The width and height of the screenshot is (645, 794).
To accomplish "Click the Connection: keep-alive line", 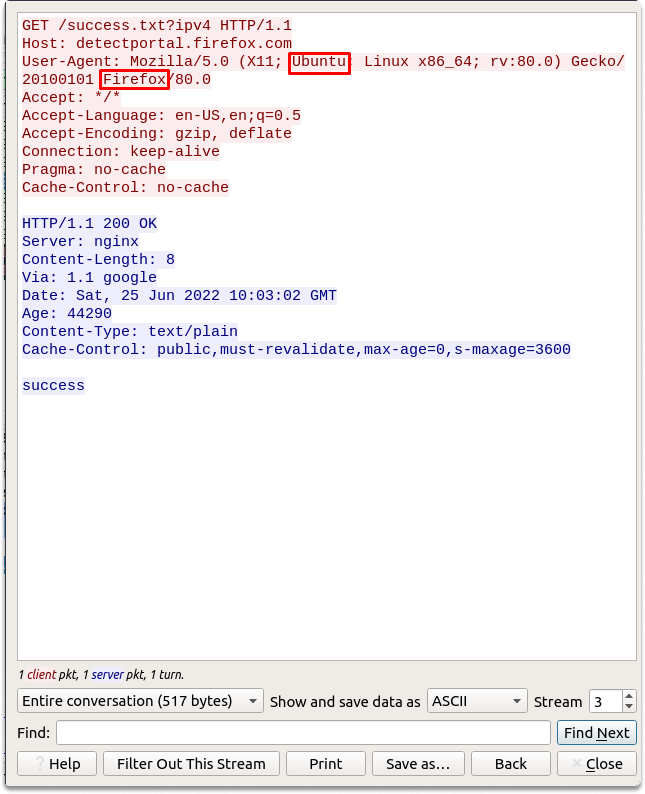I will pos(120,151).
